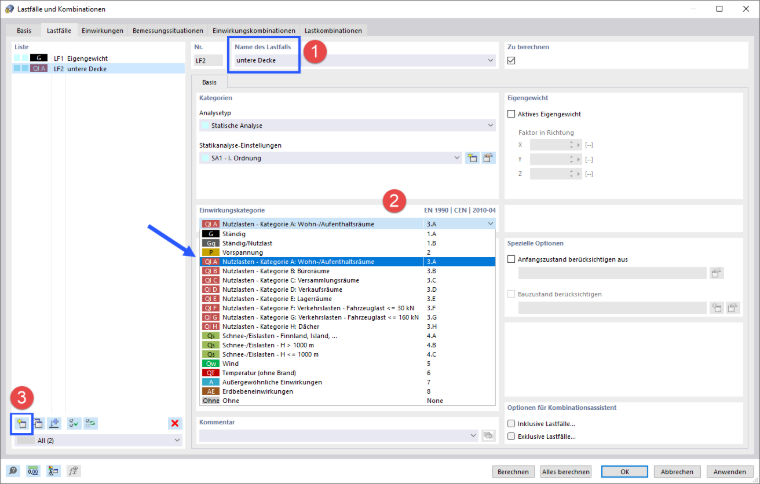Click the third bottom-left toolbar icon beside units
The image size is (760, 484).
[x=53, y=471]
